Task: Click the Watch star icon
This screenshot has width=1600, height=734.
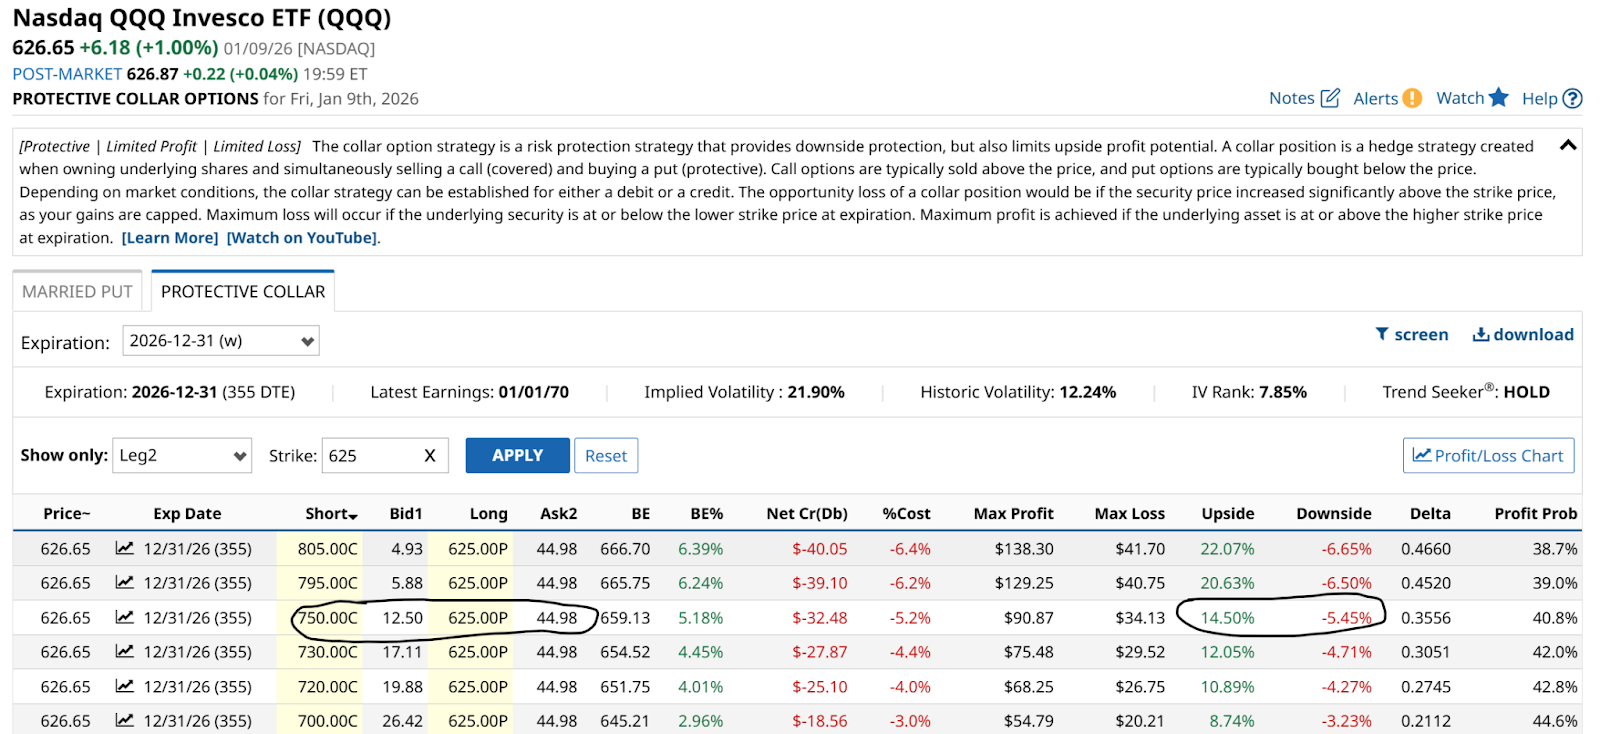Action: point(1498,97)
